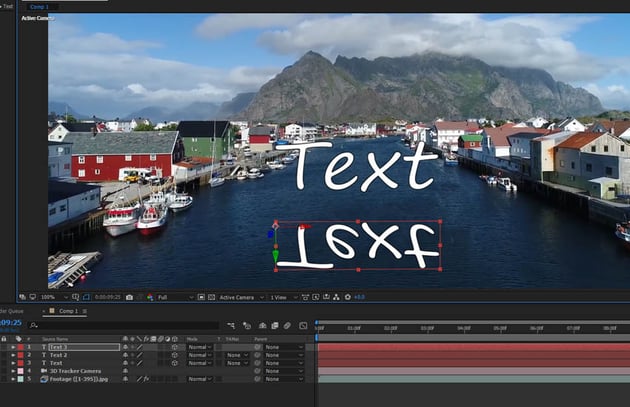The image size is (630, 407).
Task: Open the Graph Editor icon
Action: pyautogui.click(x=303, y=325)
